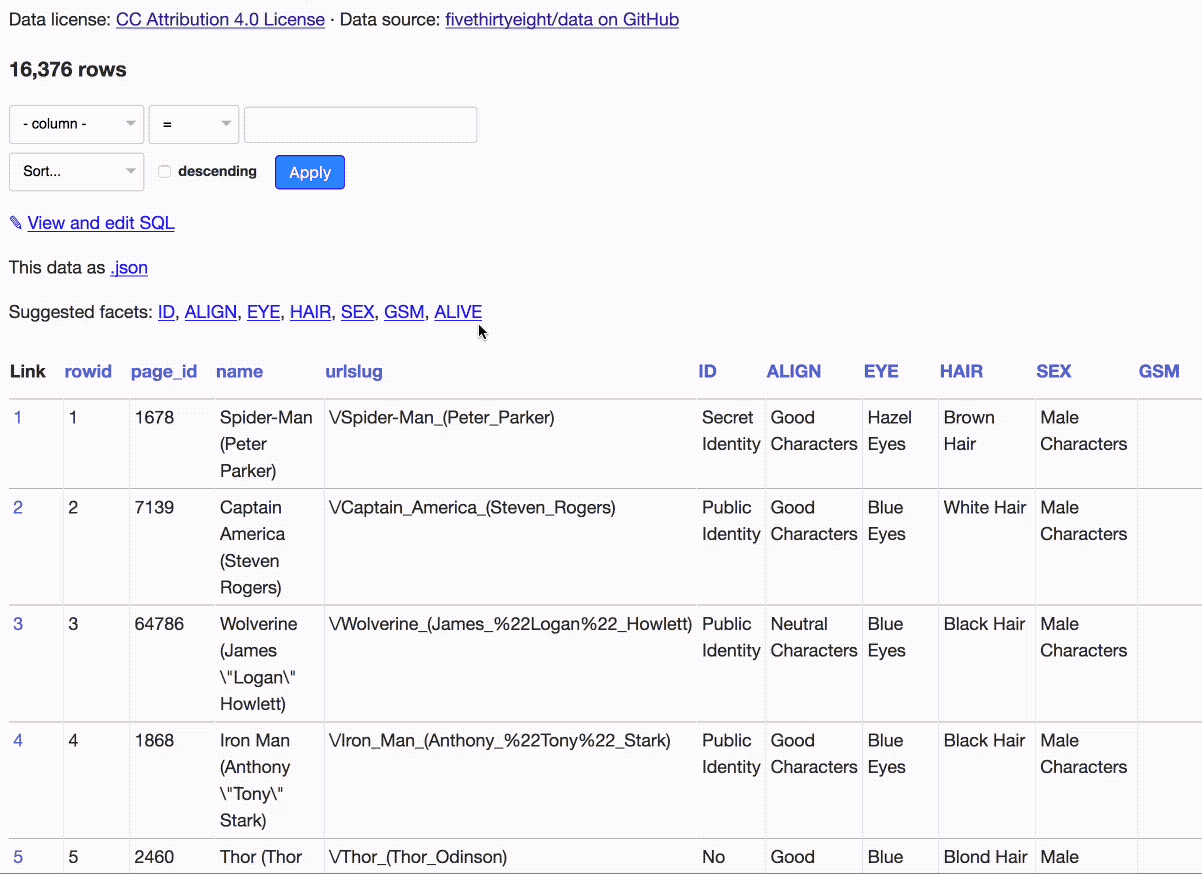Image resolution: width=1202 pixels, height=874 pixels.
Task: Select the HAIR suggested facet
Action: pos(310,312)
